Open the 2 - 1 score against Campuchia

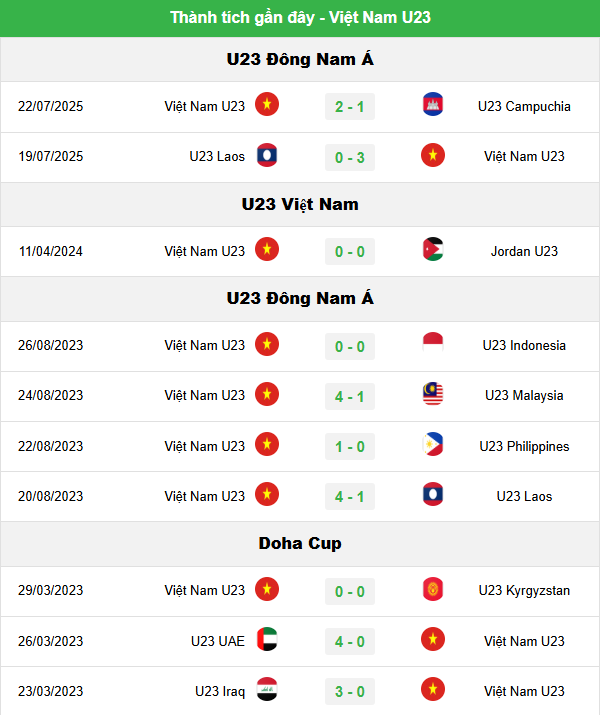(x=350, y=107)
